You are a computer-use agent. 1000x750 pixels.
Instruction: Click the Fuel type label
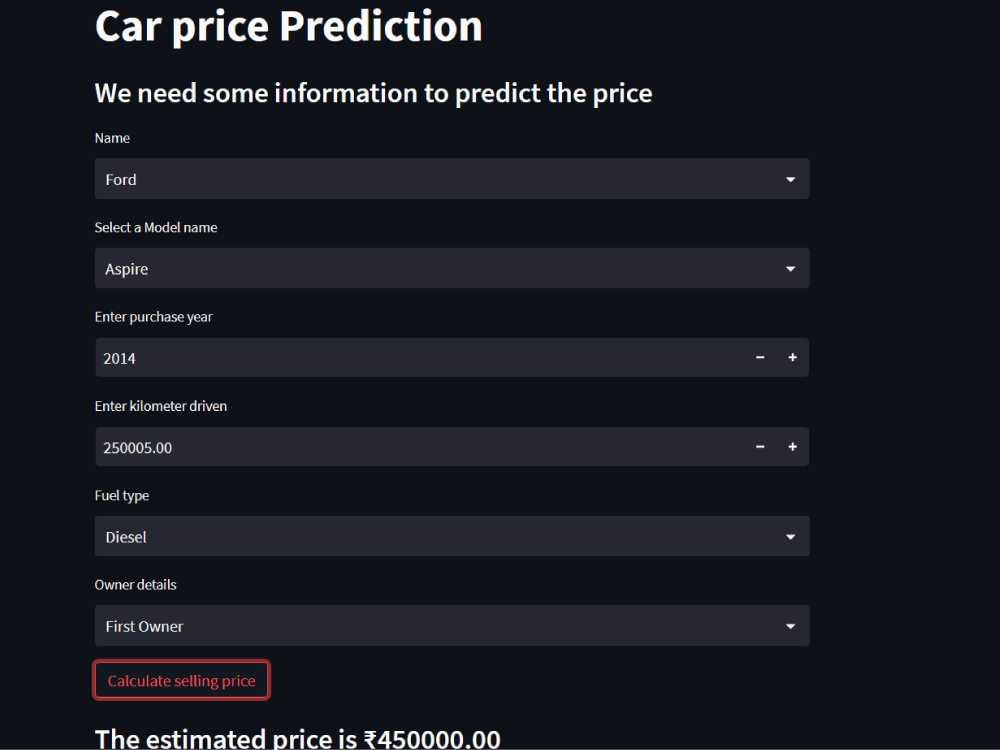(x=122, y=496)
